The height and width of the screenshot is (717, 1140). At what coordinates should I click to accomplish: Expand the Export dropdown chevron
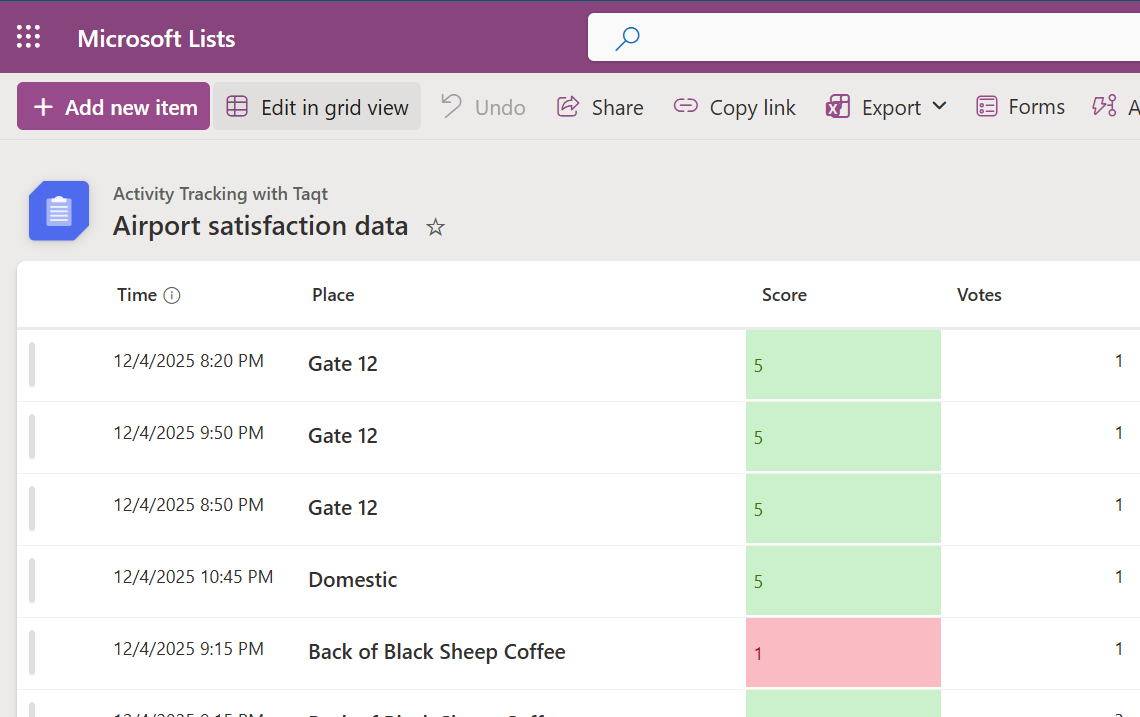click(940, 106)
